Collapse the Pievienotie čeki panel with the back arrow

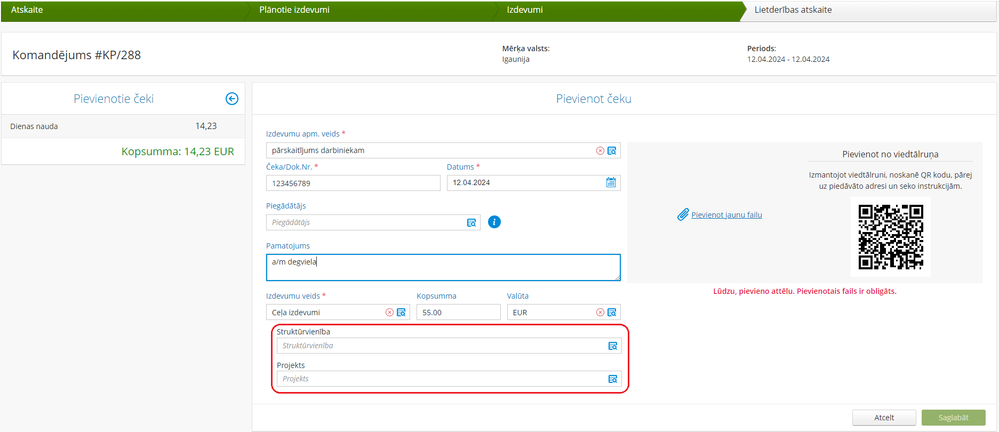tap(232, 99)
